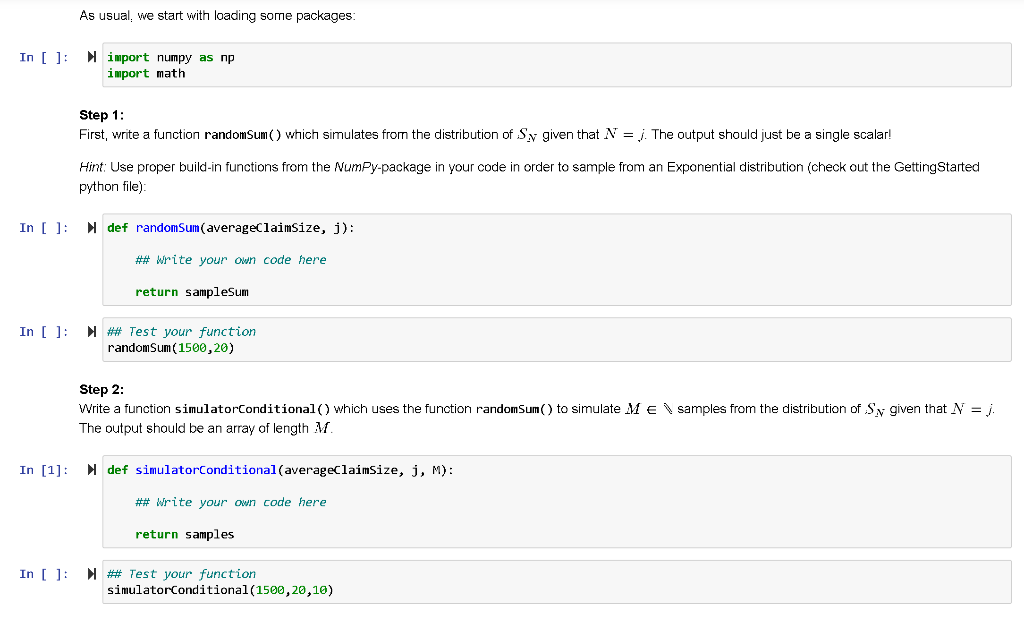Click the 'import math' line
The width and height of the screenshot is (1024, 623).
[146, 74]
